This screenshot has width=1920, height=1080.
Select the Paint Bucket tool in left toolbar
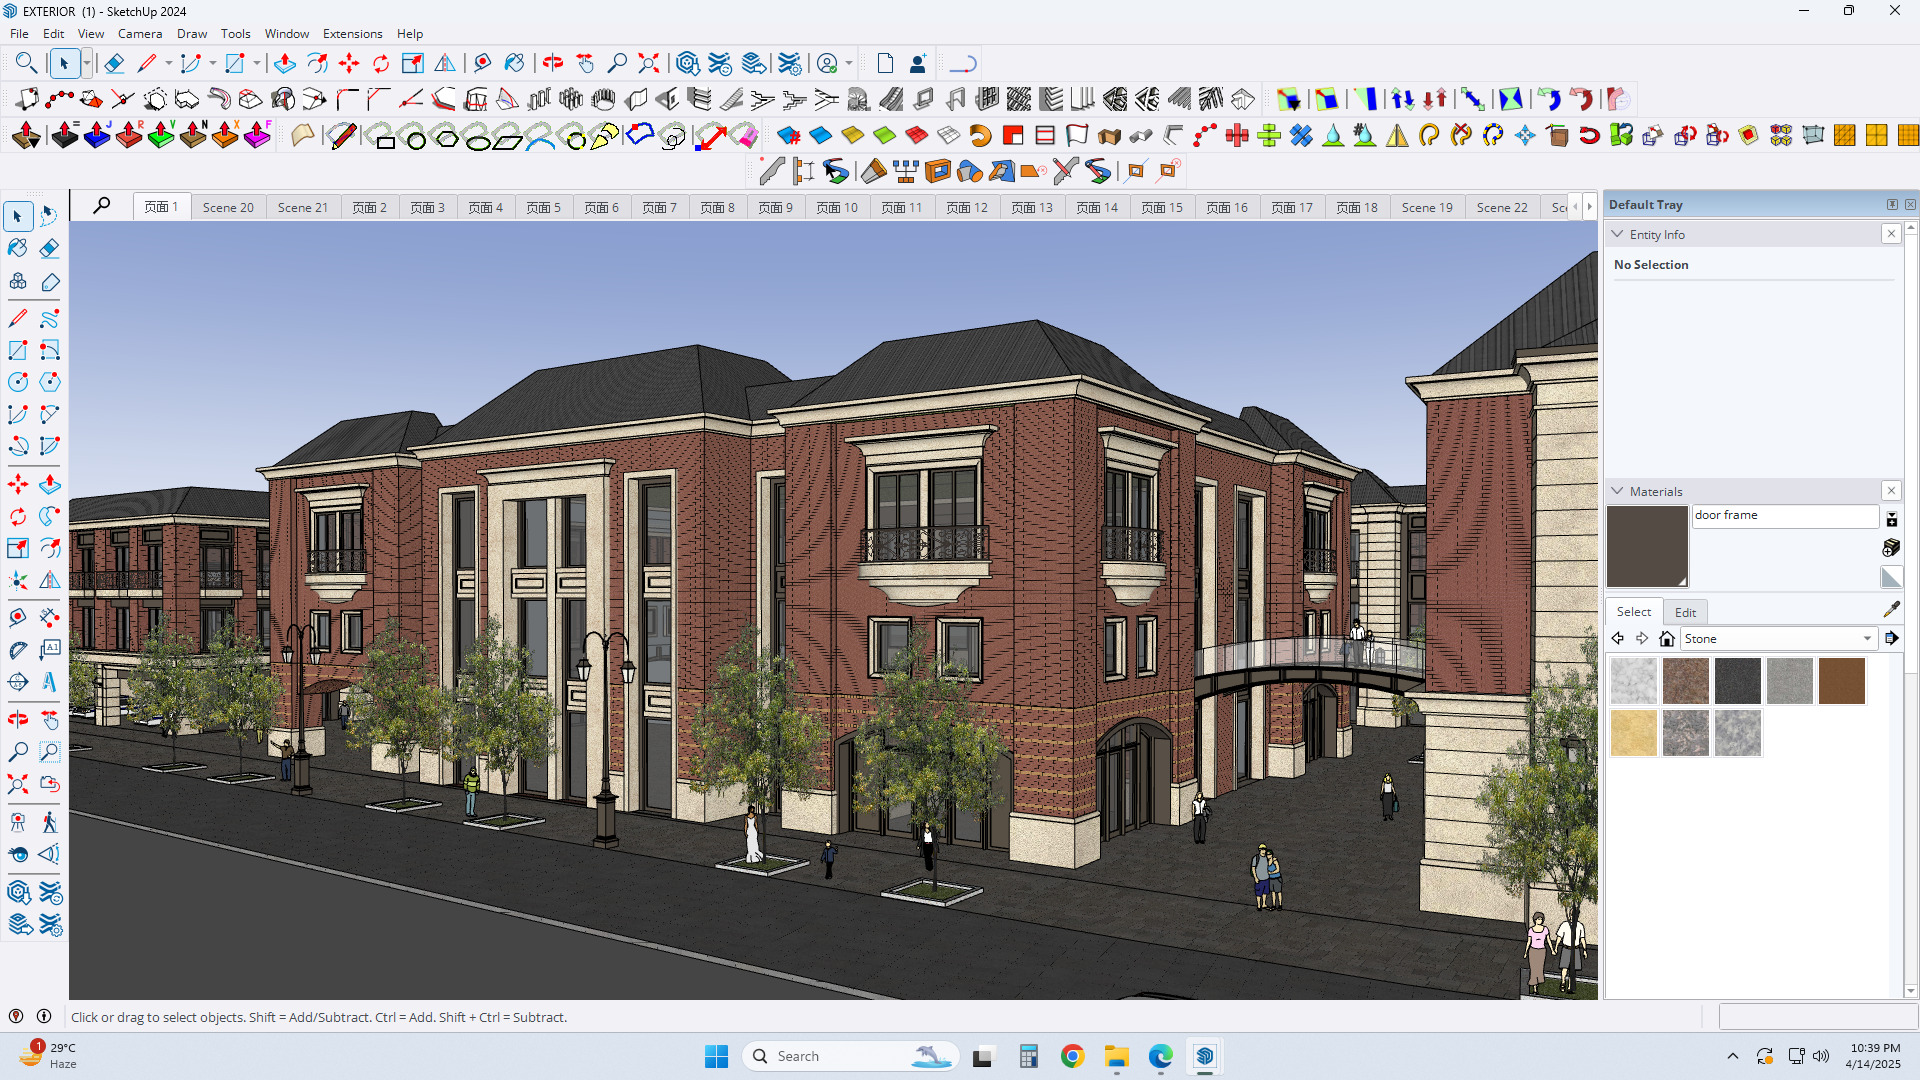point(18,248)
